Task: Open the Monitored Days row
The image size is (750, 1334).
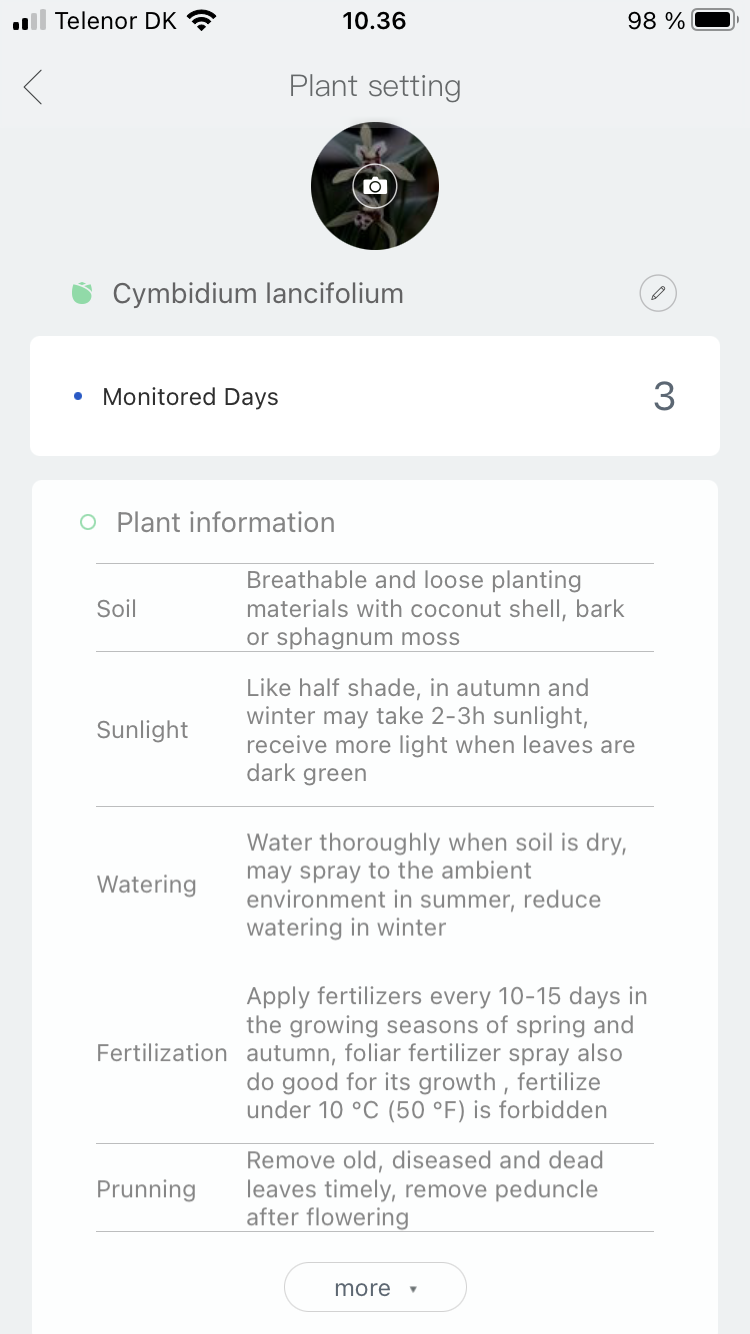Action: point(375,397)
